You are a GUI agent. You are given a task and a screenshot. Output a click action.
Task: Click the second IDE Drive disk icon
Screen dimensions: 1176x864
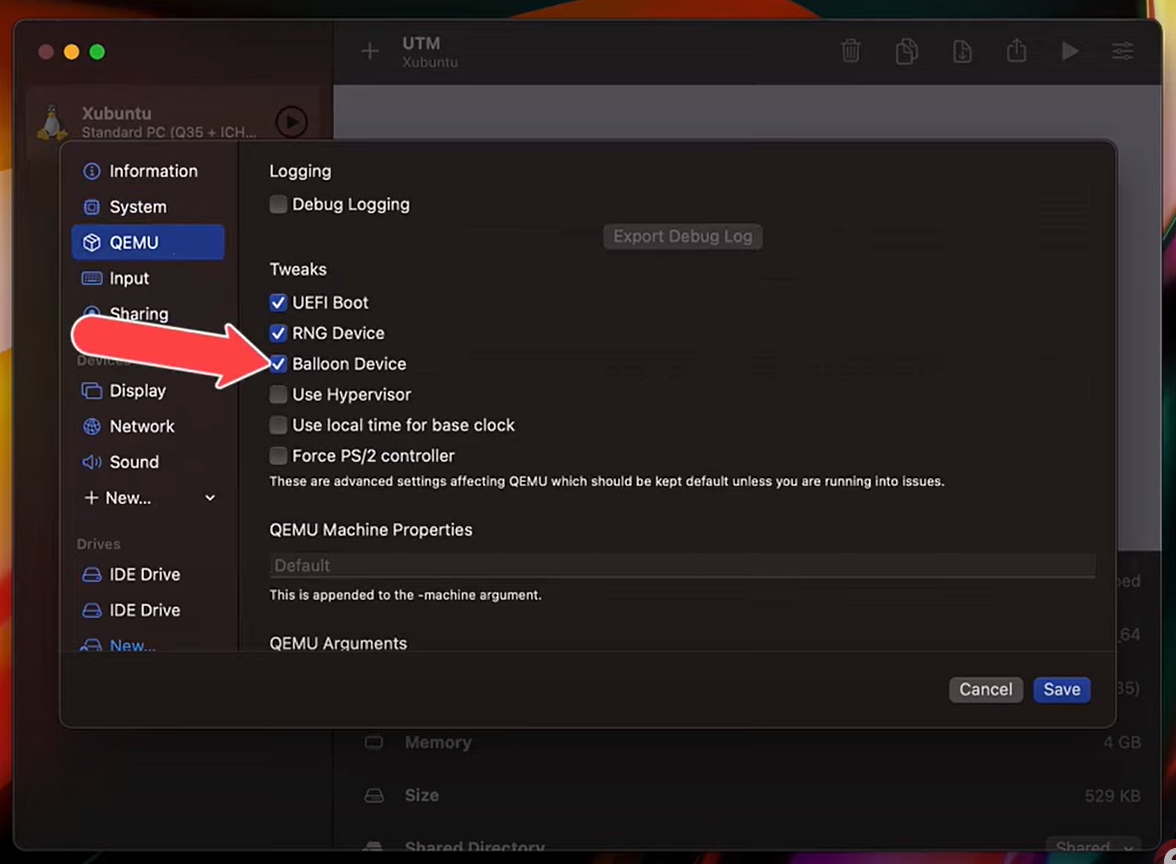tap(92, 610)
